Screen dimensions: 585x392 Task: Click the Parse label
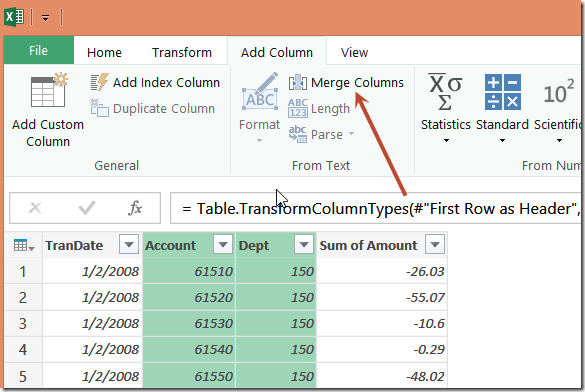[x=327, y=134]
